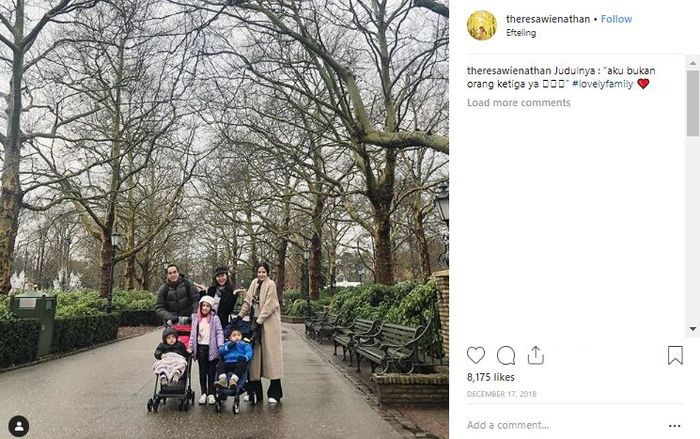This screenshot has height=439, width=700.
Task: Open the #lovelyfamily hashtag
Action: click(x=602, y=84)
